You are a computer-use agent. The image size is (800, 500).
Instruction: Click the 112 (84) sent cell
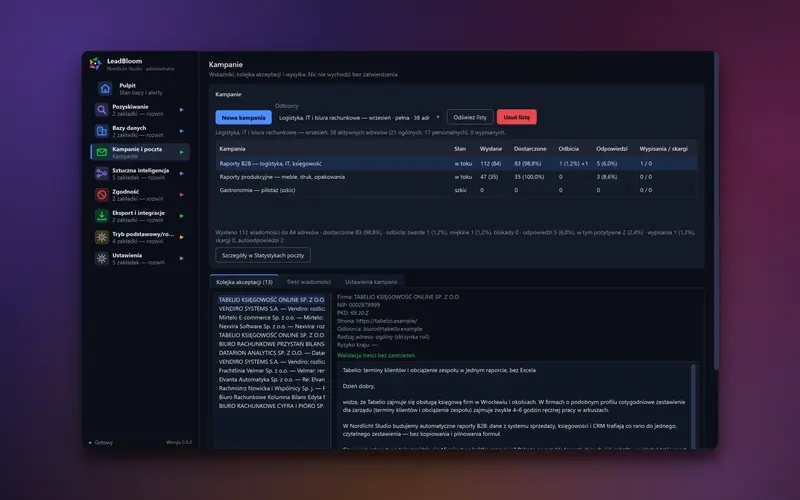tap(490, 164)
